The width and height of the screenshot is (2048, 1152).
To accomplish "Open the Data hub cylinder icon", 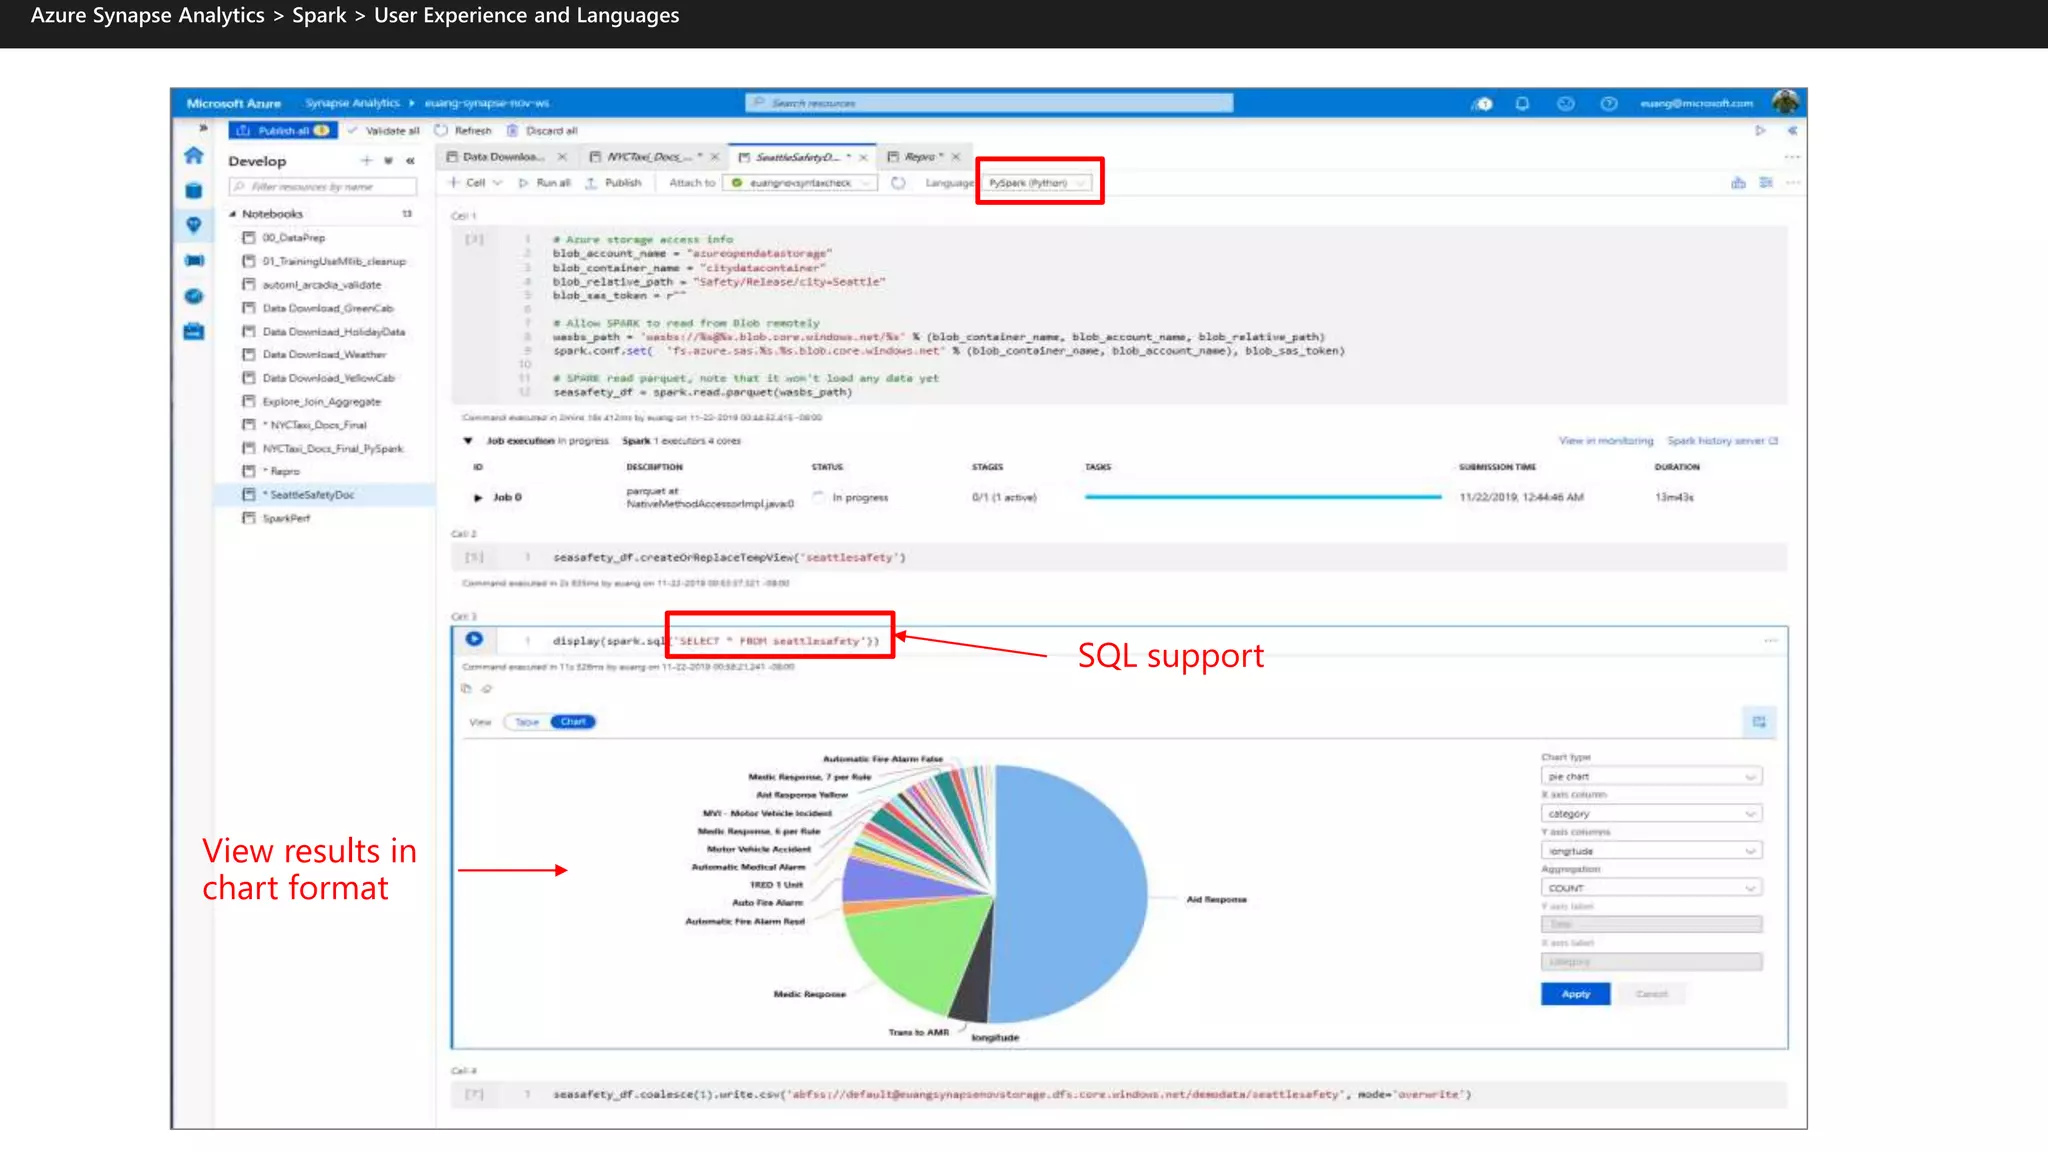I will pyautogui.click(x=194, y=190).
